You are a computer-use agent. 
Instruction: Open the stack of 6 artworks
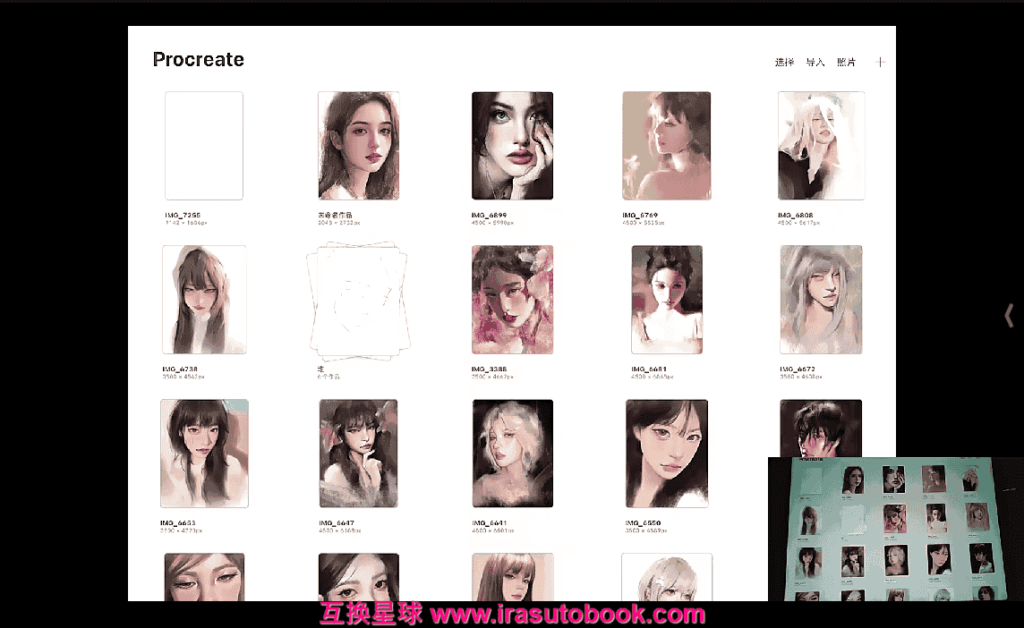[x=359, y=300]
